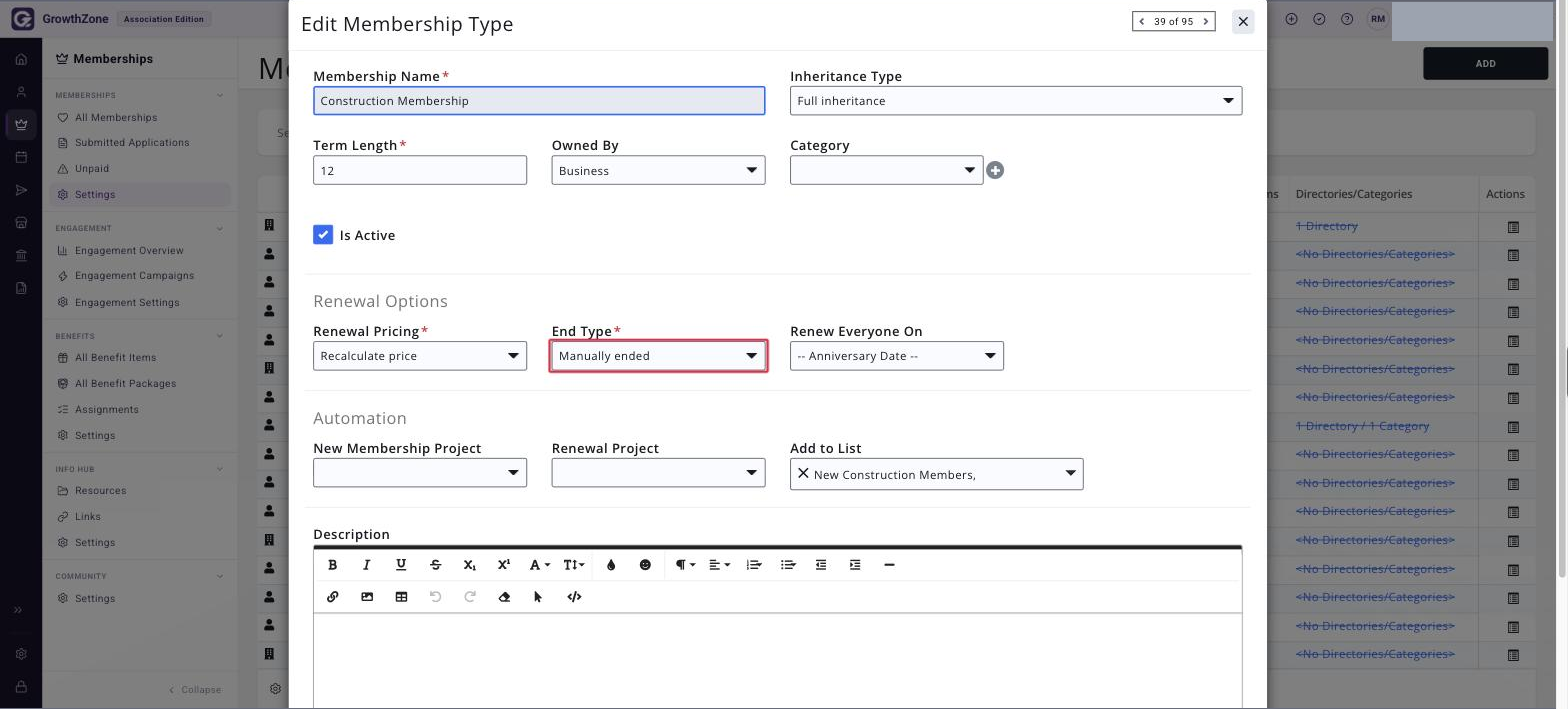Click the select-all cursor icon
Viewport: 1568px width, 709px height.
pos(538,597)
